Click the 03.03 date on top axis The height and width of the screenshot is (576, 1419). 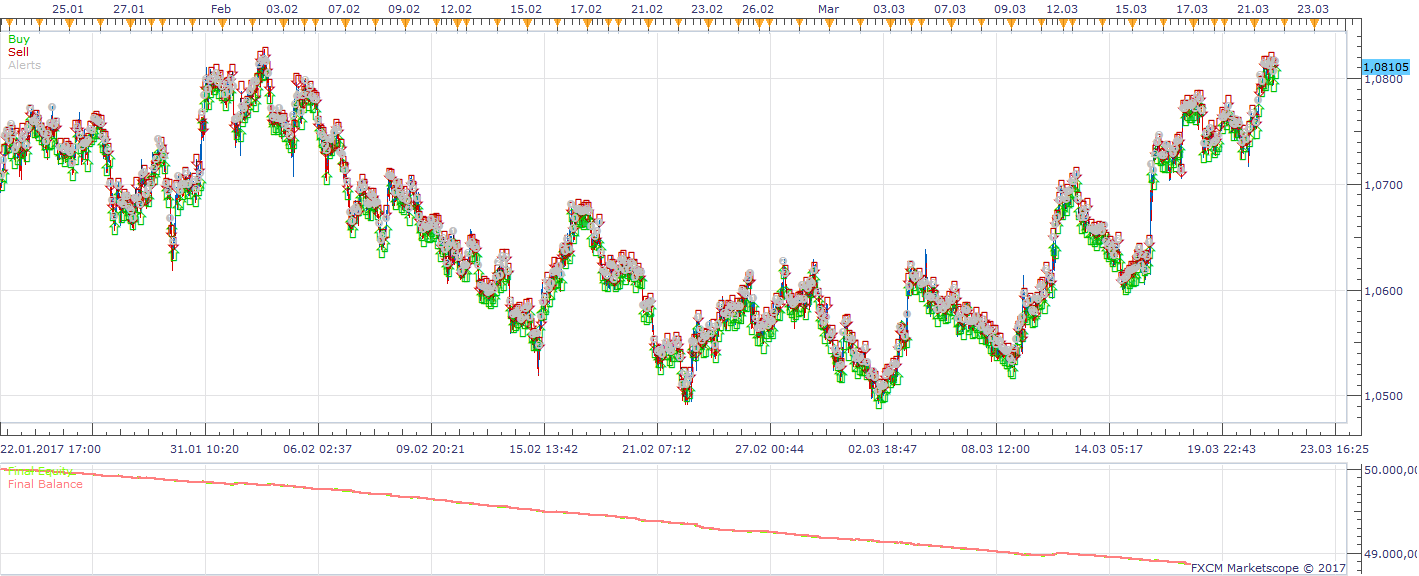click(889, 8)
